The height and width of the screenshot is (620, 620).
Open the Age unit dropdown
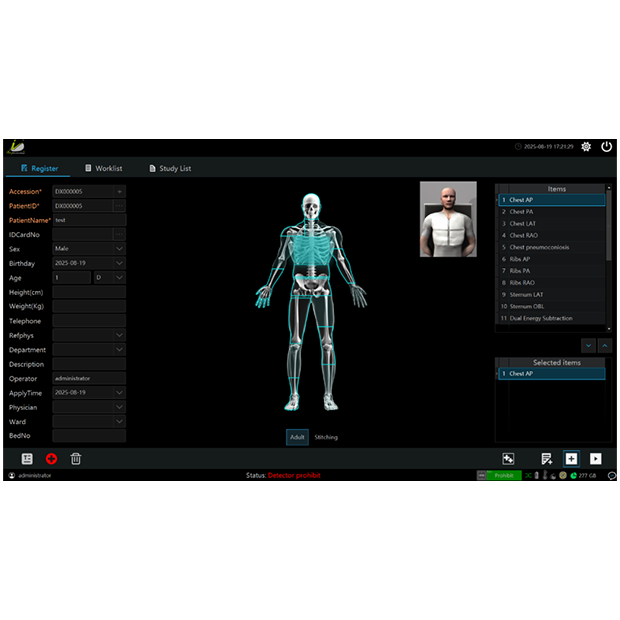tap(119, 278)
